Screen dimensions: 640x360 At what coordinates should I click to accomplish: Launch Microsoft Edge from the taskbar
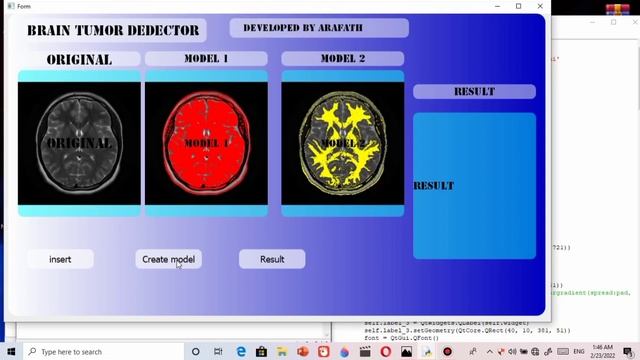coord(241,351)
